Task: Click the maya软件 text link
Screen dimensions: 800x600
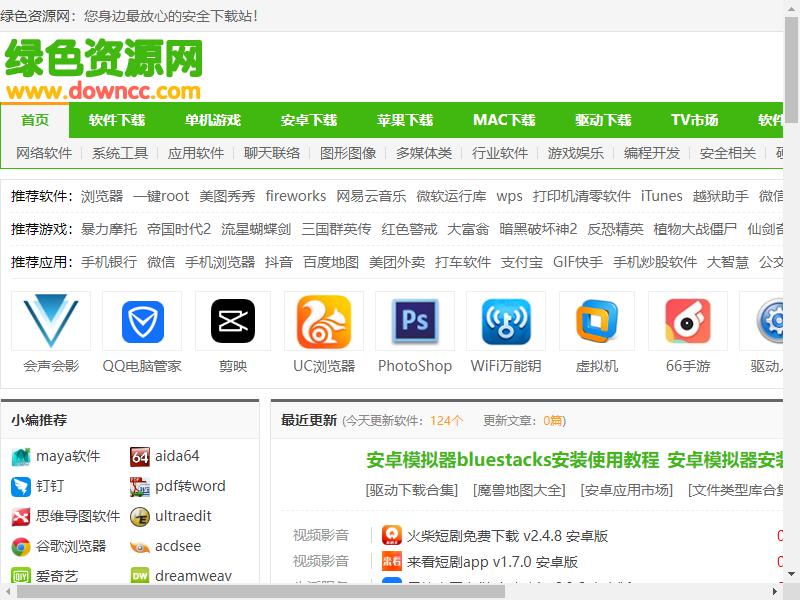Action: [68, 456]
